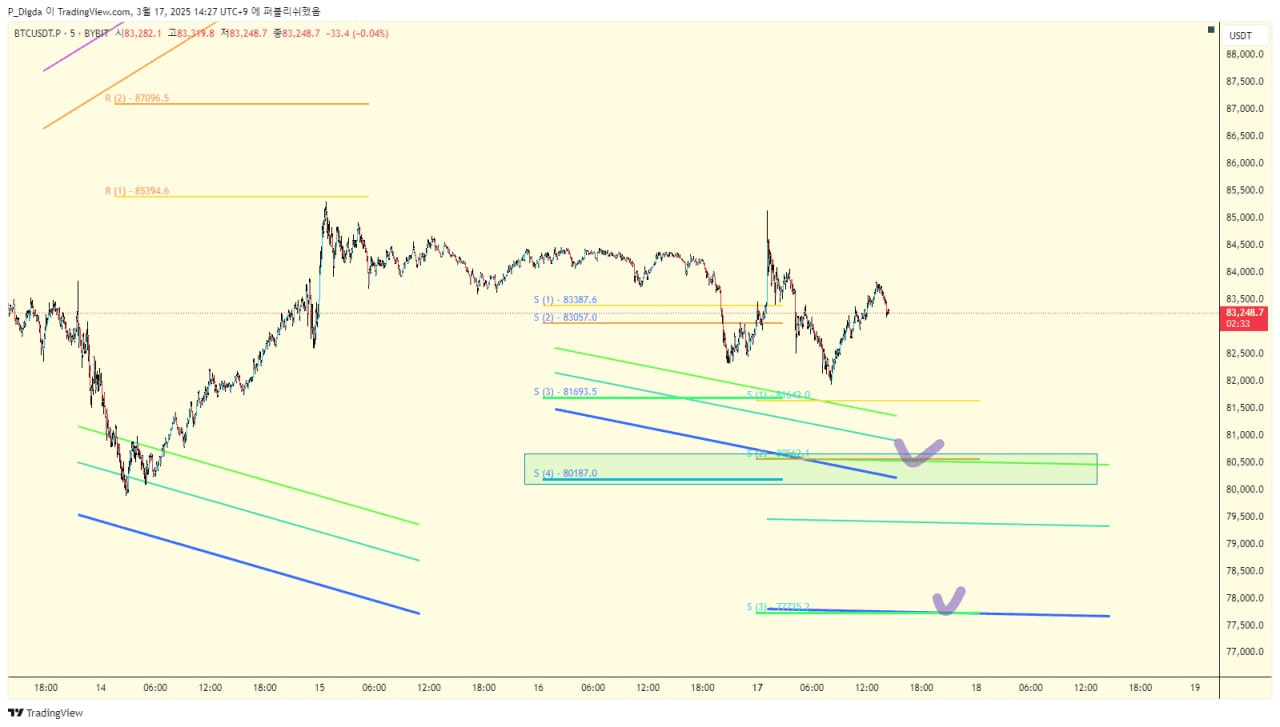
Task: Select the S (2) - 83057.0 support label
Action: tap(565, 317)
